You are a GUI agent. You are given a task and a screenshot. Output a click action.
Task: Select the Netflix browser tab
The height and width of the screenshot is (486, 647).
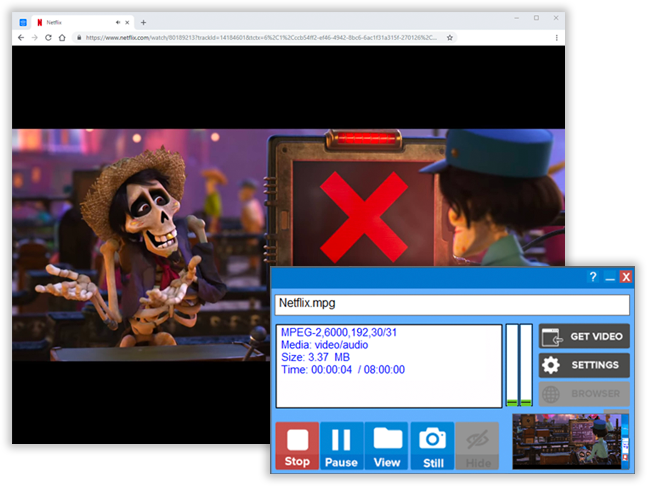pyautogui.click(x=83, y=22)
